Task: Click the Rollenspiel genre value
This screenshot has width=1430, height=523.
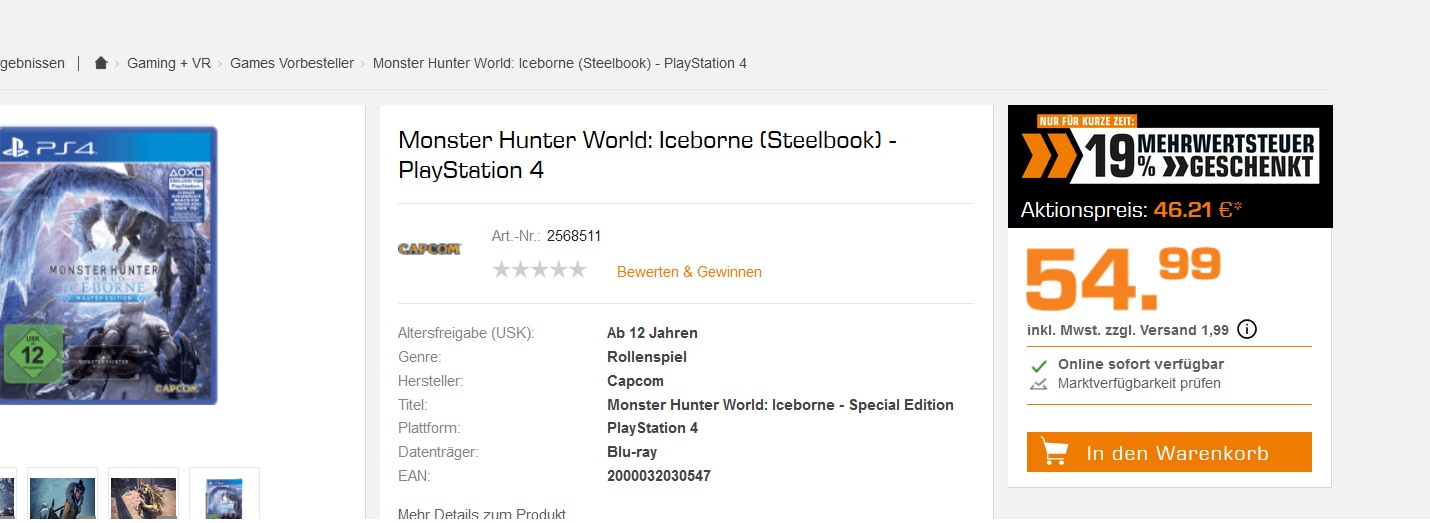Action: 647,357
